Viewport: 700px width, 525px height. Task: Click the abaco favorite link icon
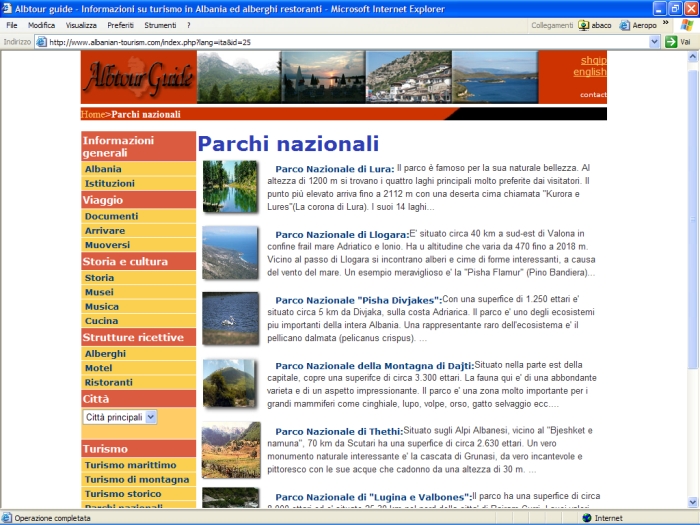coord(583,25)
